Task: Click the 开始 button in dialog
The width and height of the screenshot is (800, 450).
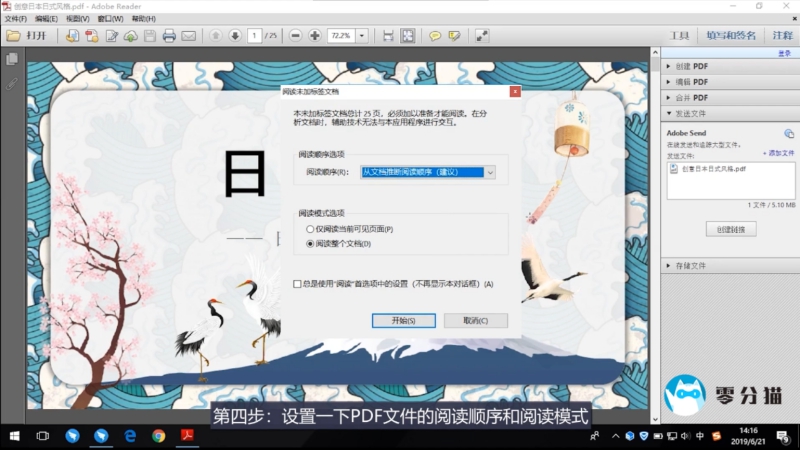Action: coord(403,320)
